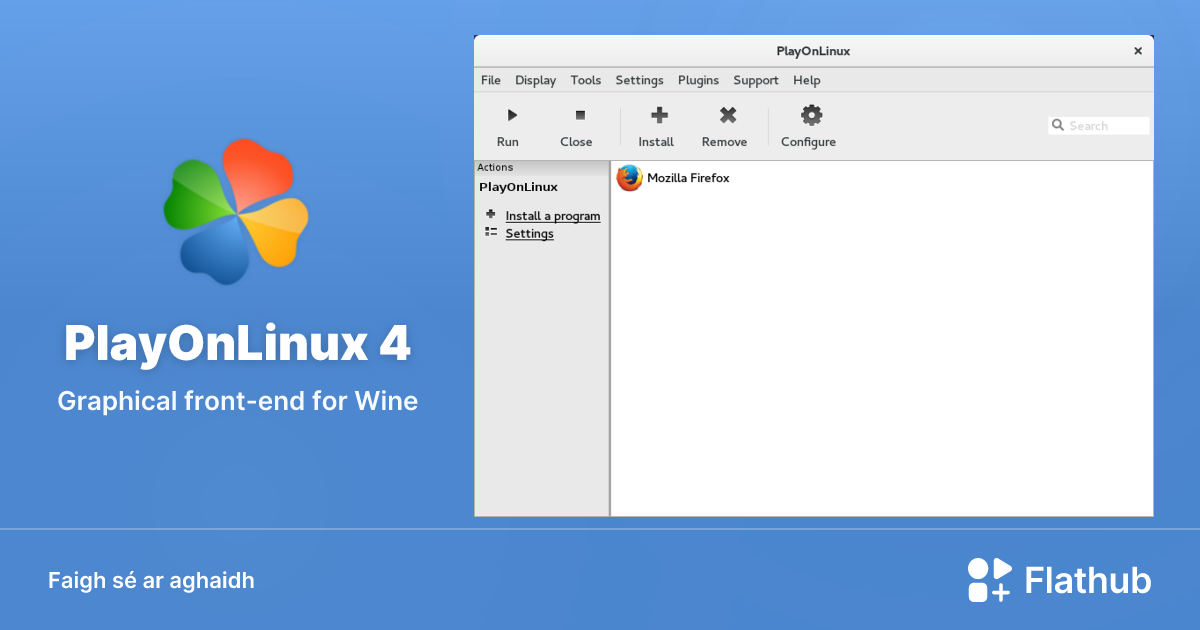The image size is (1200, 630).
Task: Click the list icon beside Settings action
Action: [490, 231]
